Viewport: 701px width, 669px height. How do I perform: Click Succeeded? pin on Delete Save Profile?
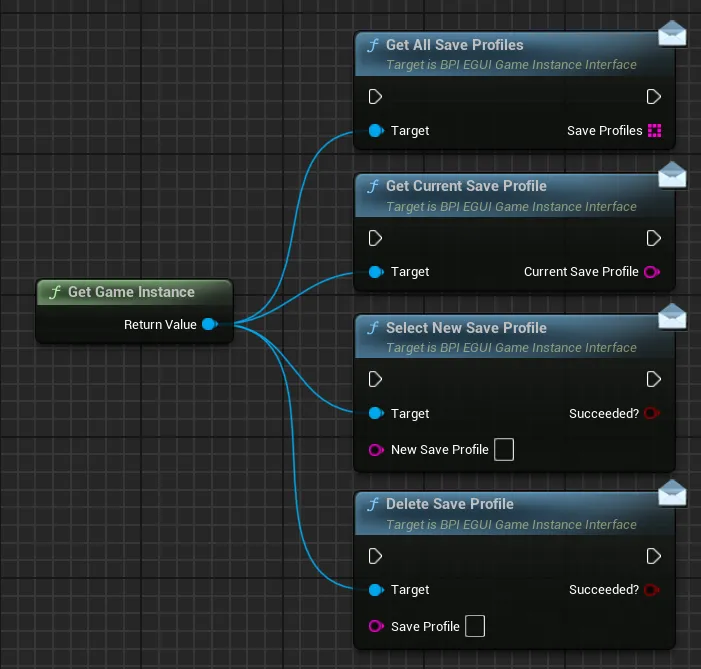pyautogui.click(x=652, y=590)
